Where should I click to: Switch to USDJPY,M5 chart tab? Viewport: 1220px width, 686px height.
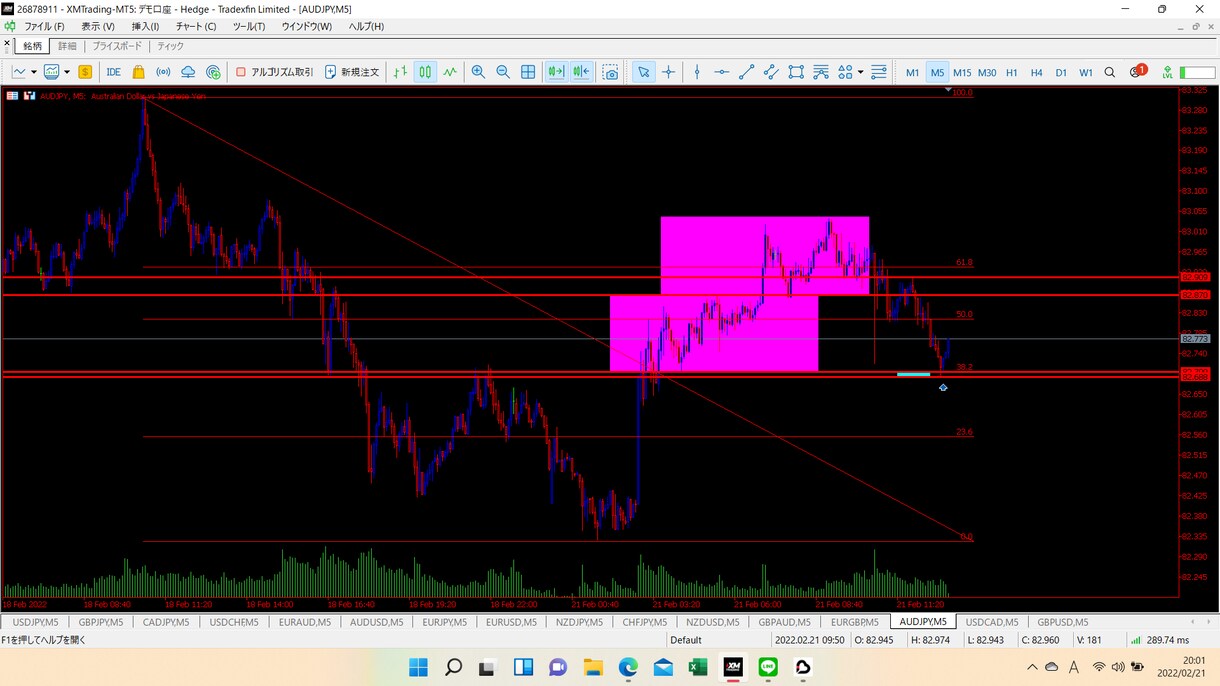(35, 622)
